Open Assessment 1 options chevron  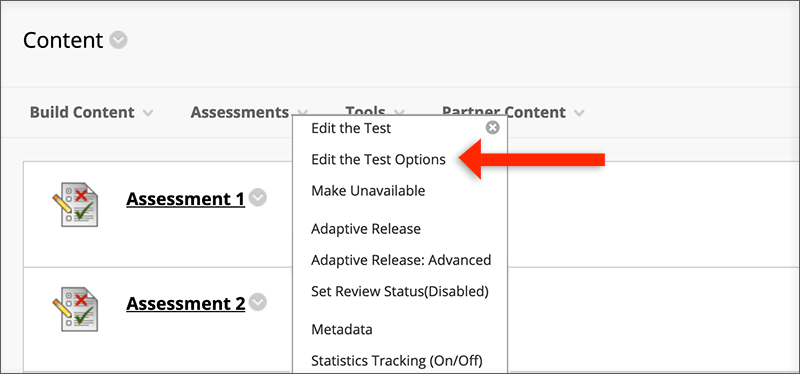(x=259, y=198)
